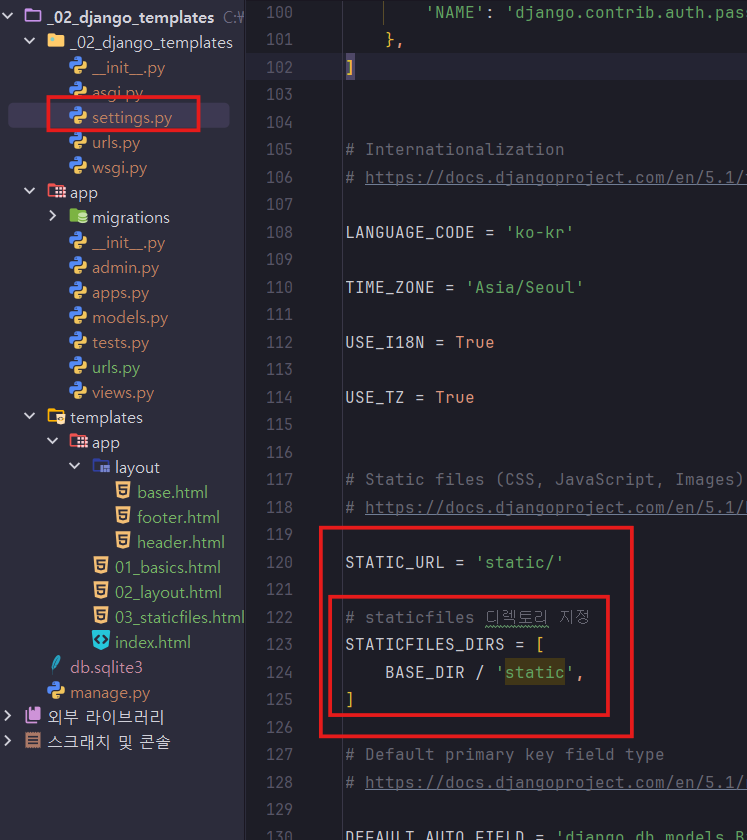Click the app package folder icon
The width and height of the screenshot is (747, 840).
click(56, 191)
